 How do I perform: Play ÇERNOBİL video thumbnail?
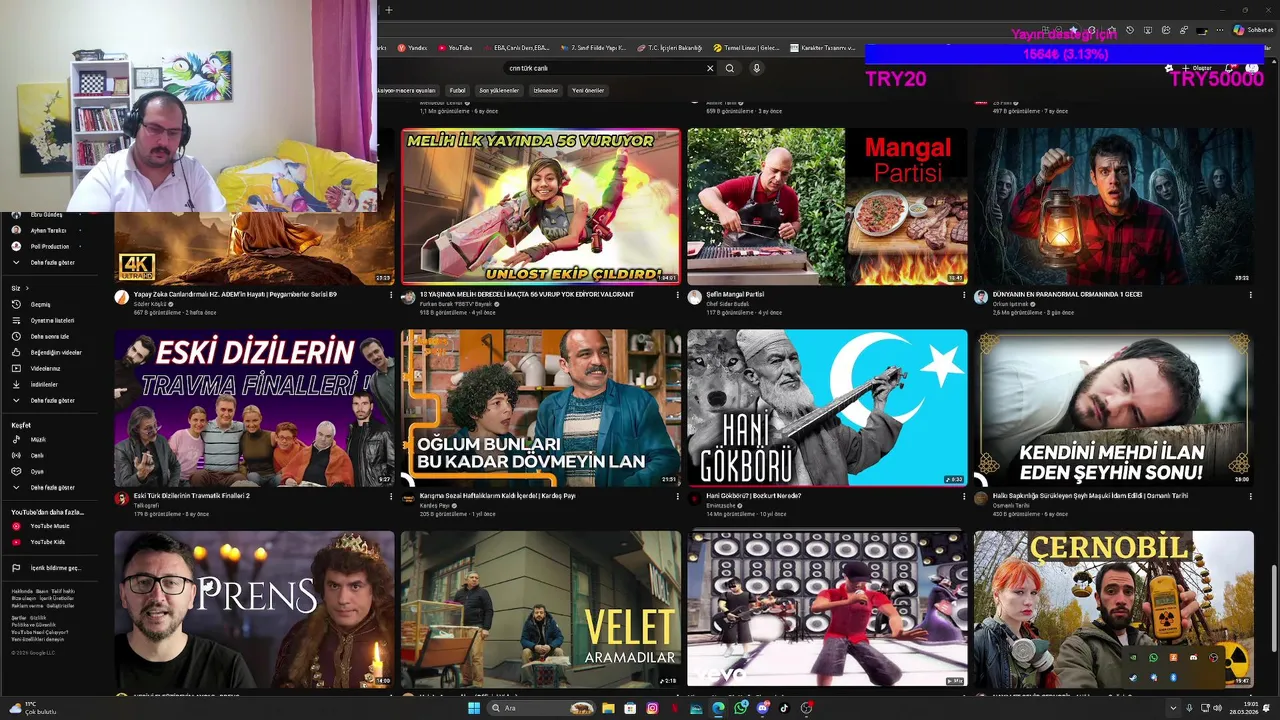[1114, 609]
